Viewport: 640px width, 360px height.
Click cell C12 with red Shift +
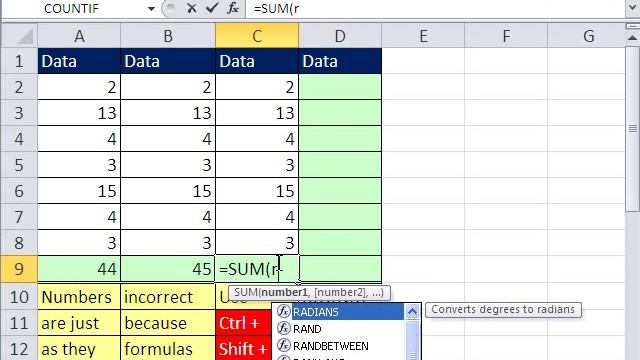coord(244,349)
